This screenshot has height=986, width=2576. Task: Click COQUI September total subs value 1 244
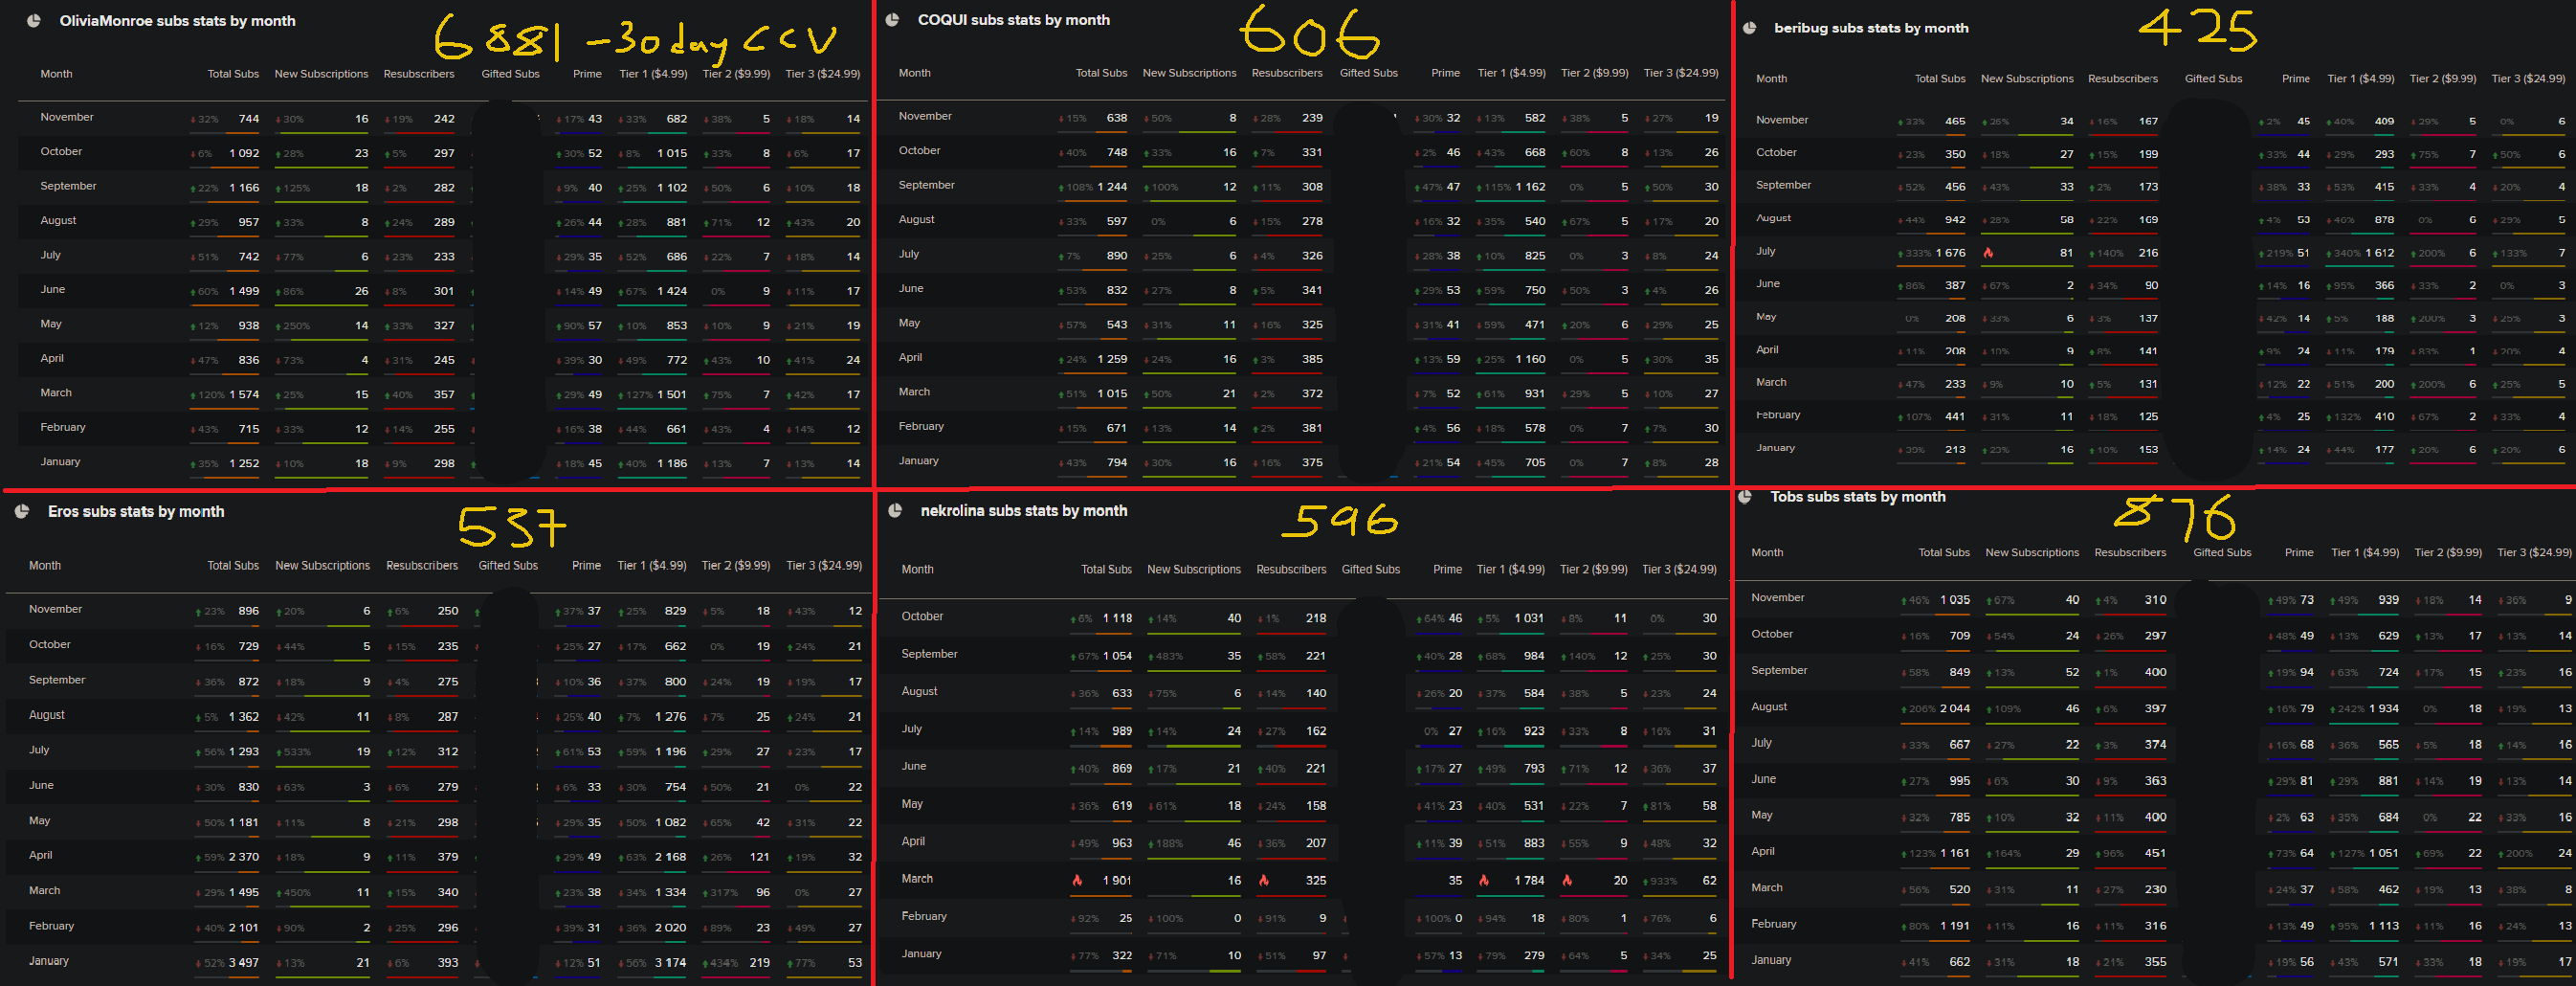1112,187
